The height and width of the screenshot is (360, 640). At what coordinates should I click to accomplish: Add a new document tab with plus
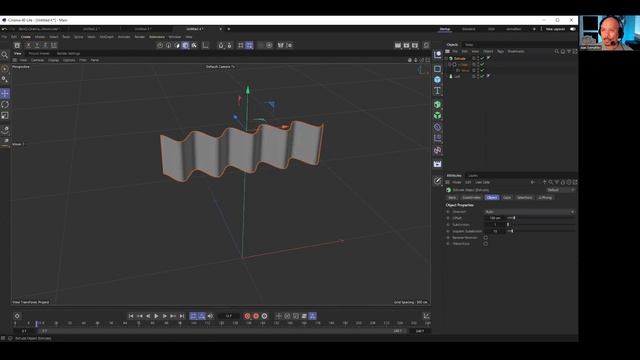point(229,29)
